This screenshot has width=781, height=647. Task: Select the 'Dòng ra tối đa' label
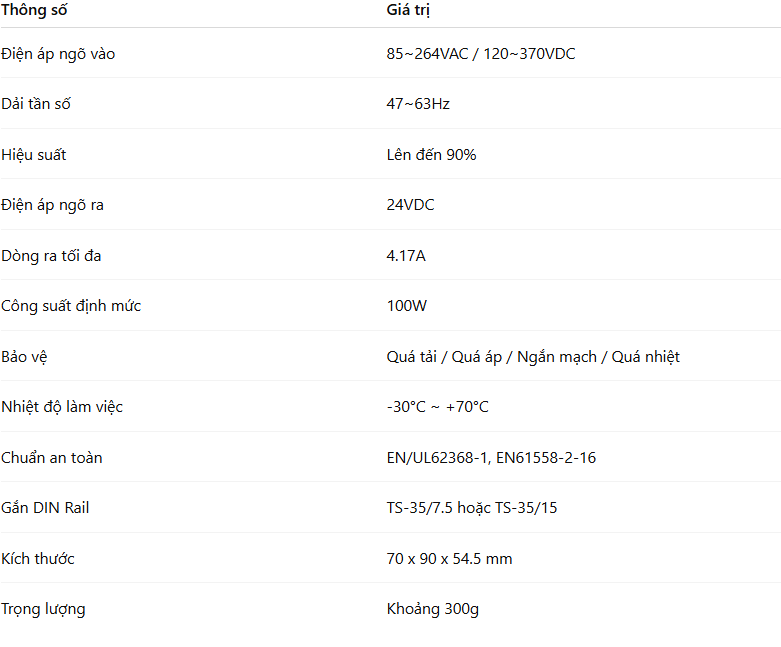coord(51,256)
